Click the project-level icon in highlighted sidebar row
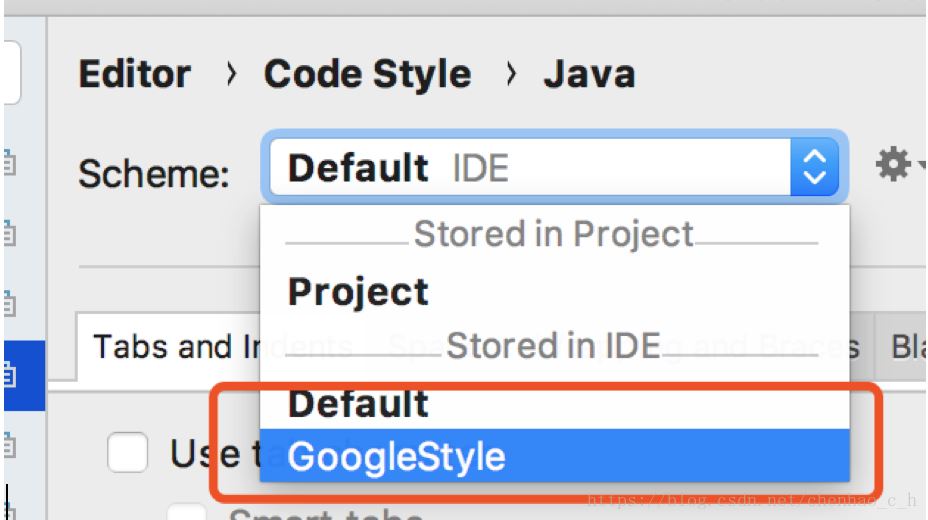This screenshot has height=520, width=928. pos(10,376)
